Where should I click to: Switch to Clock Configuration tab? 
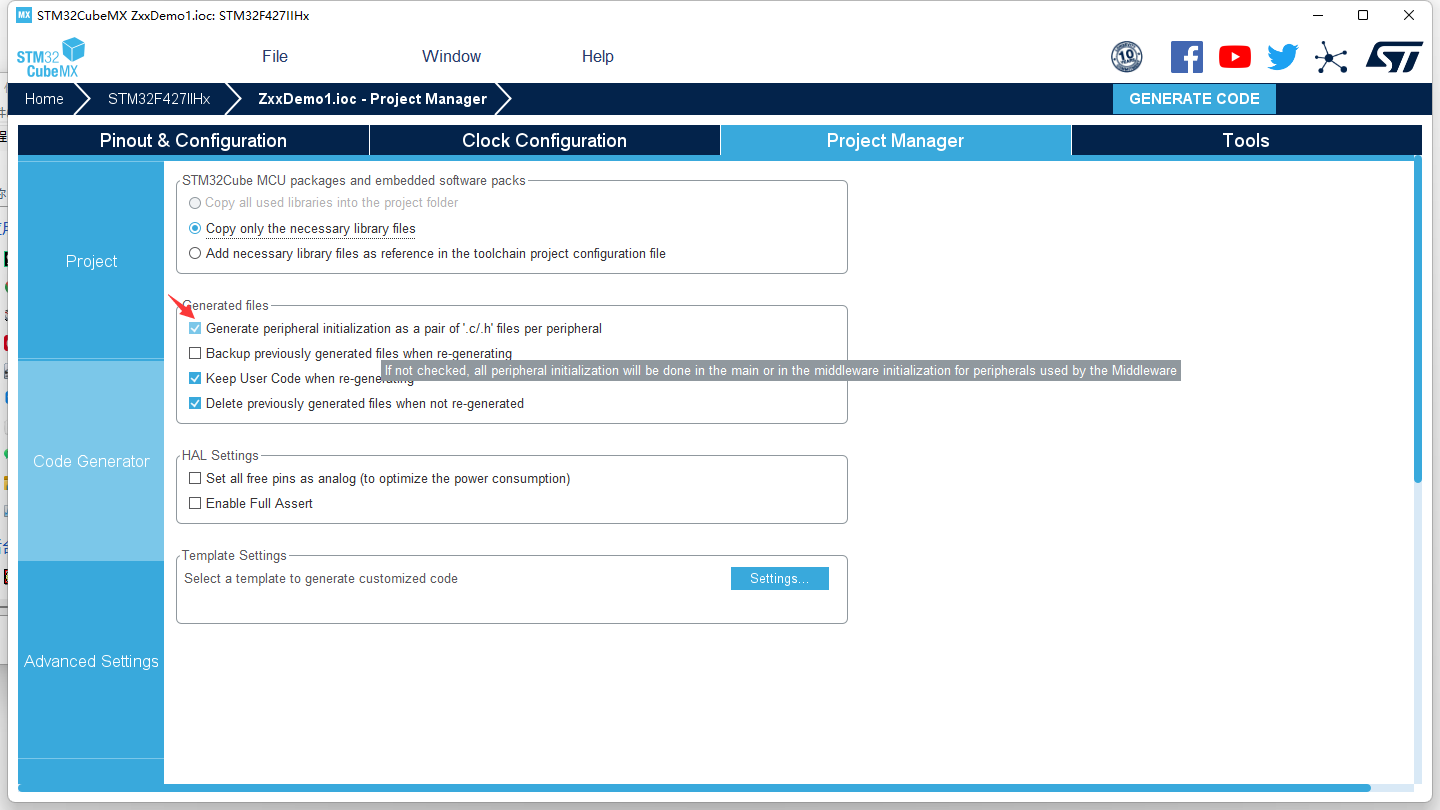point(544,140)
